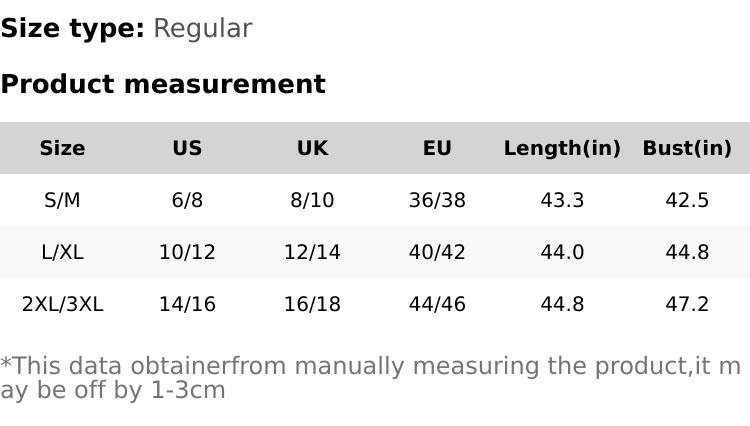Click the Size column header

[62, 149]
